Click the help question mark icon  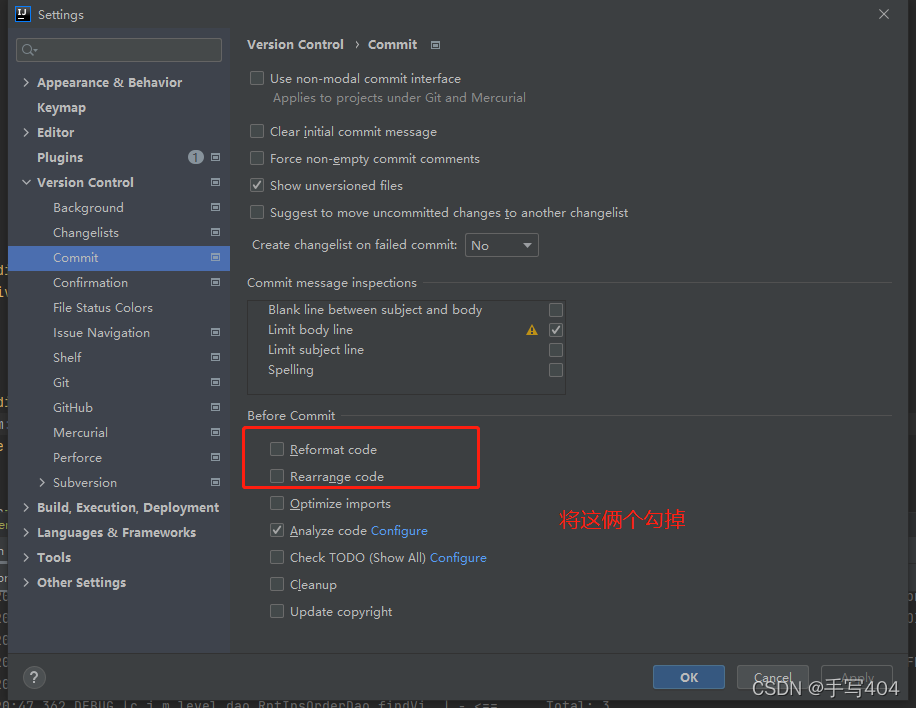(33, 677)
